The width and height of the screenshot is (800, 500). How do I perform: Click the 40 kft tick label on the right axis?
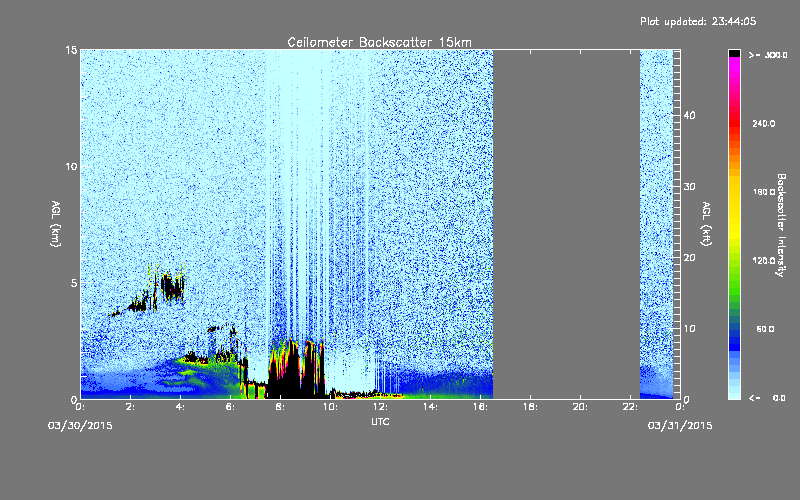(689, 115)
